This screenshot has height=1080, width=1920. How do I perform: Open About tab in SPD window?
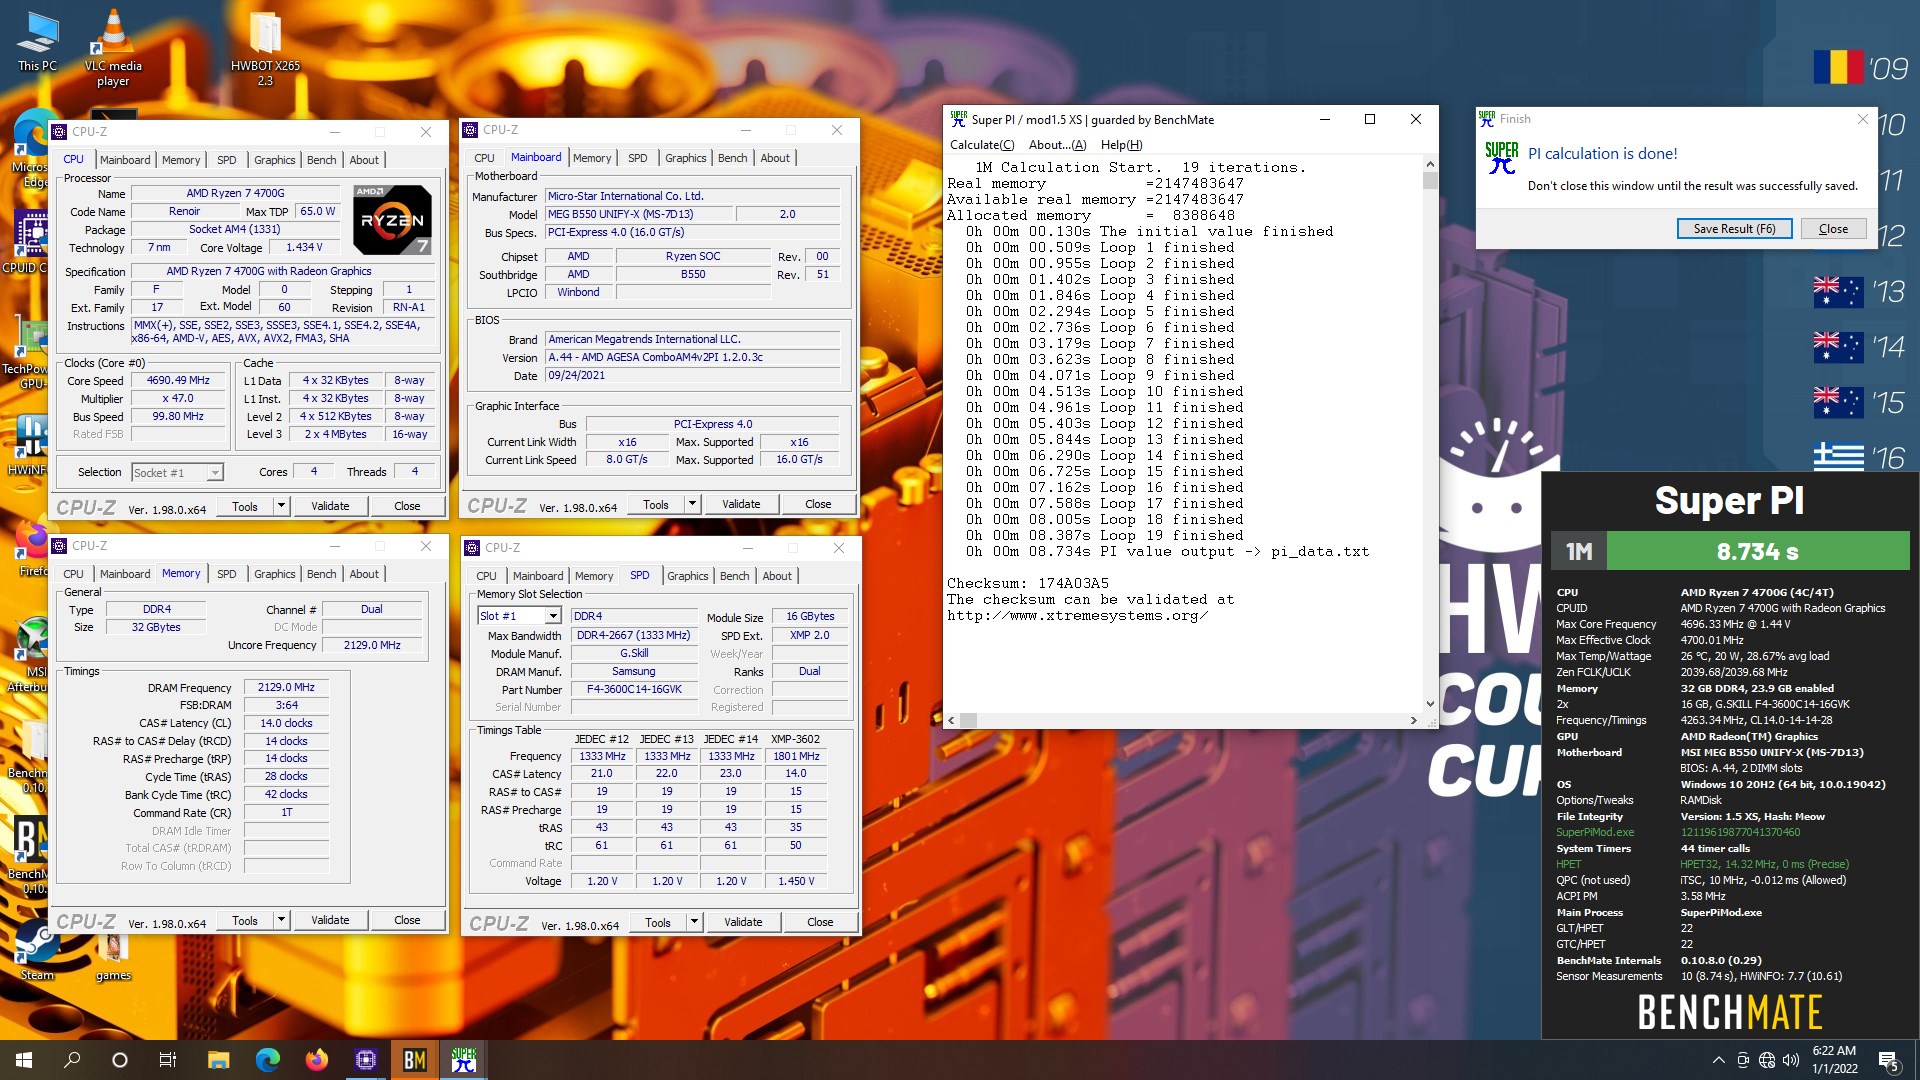tap(777, 576)
